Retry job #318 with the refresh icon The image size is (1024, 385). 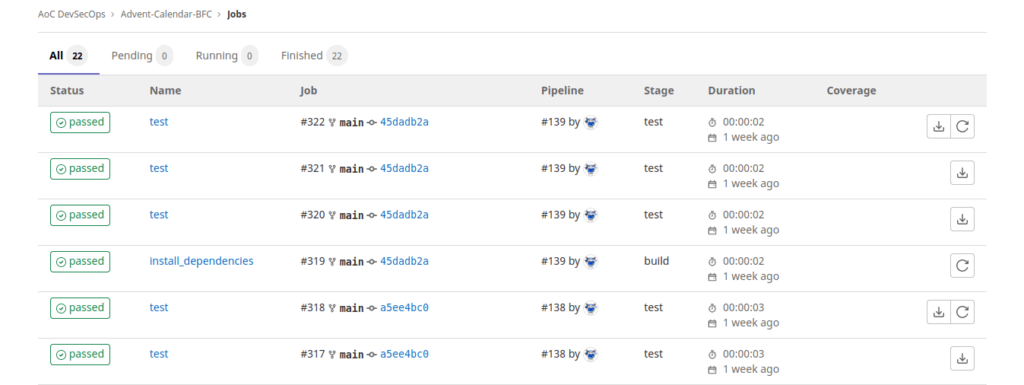(x=962, y=312)
